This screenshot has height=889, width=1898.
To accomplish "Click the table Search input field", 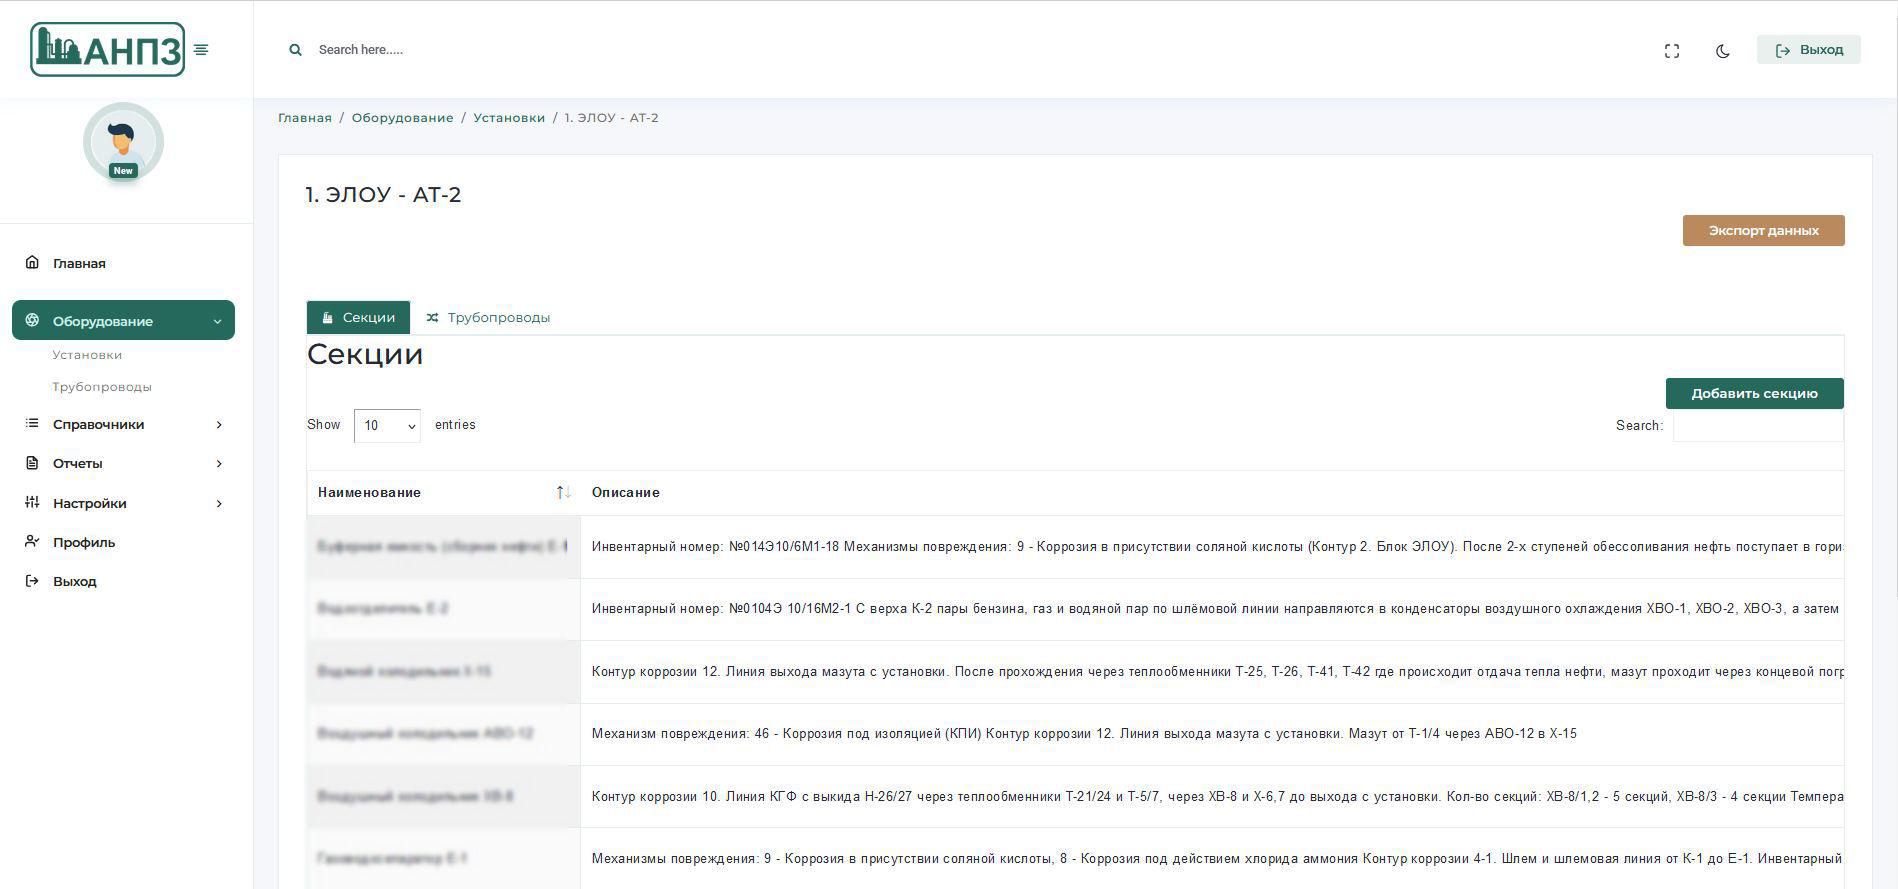I will tap(1757, 426).
